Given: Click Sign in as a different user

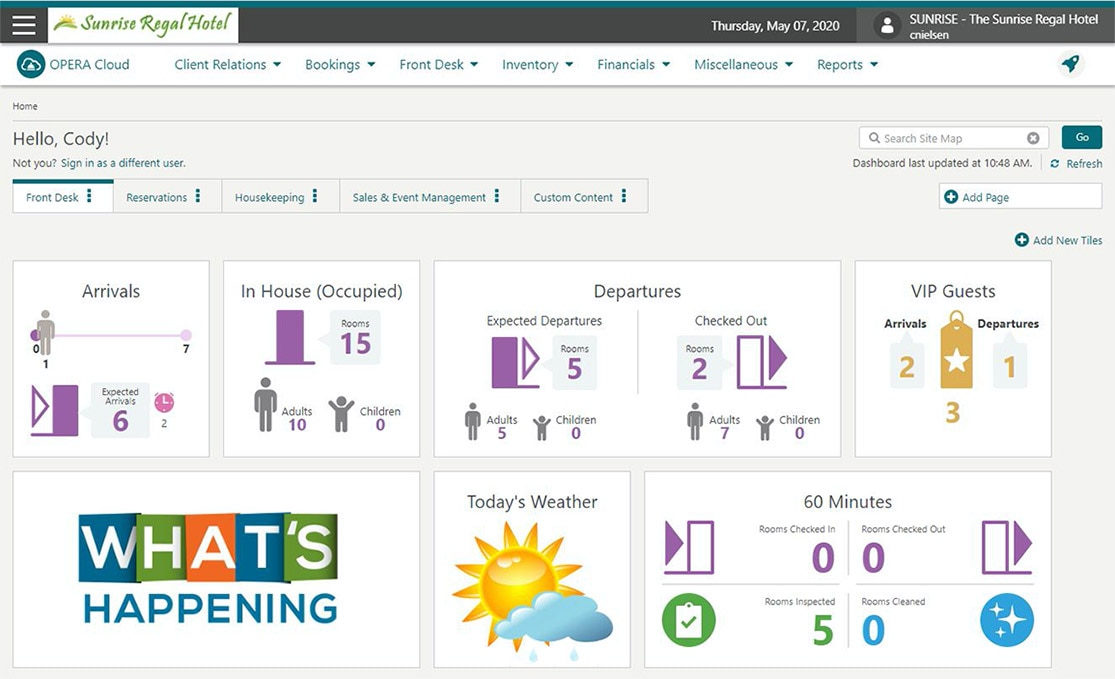Looking at the screenshot, I should point(123,163).
